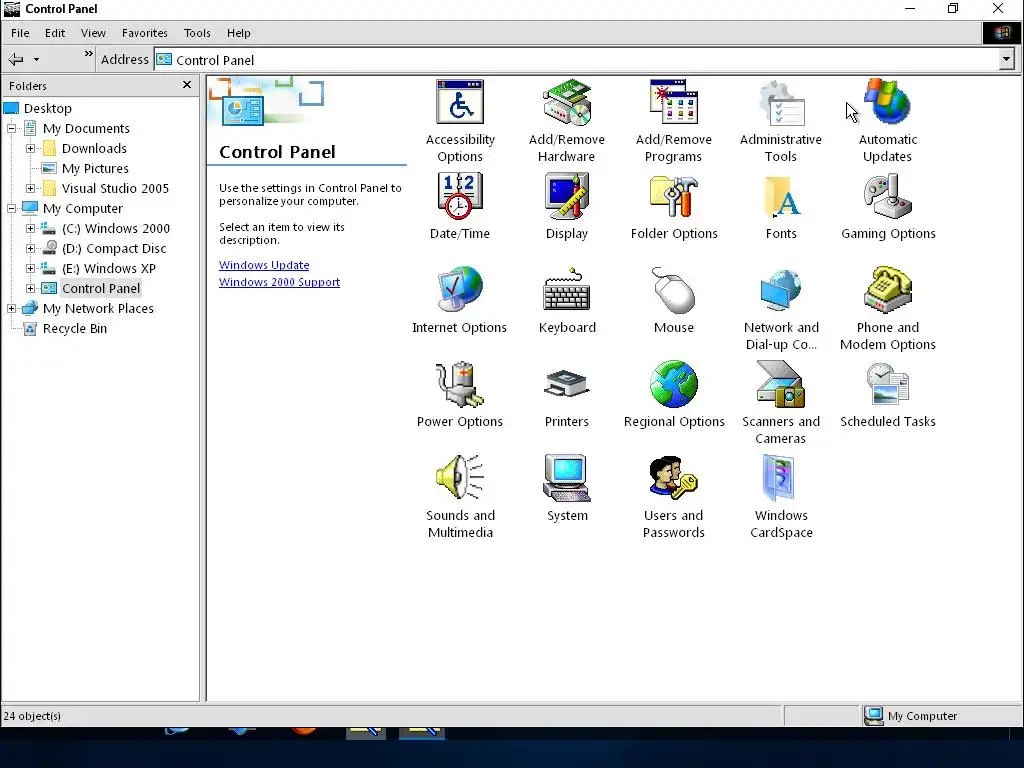
Task: Open Folder Options
Action: pos(674,196)
